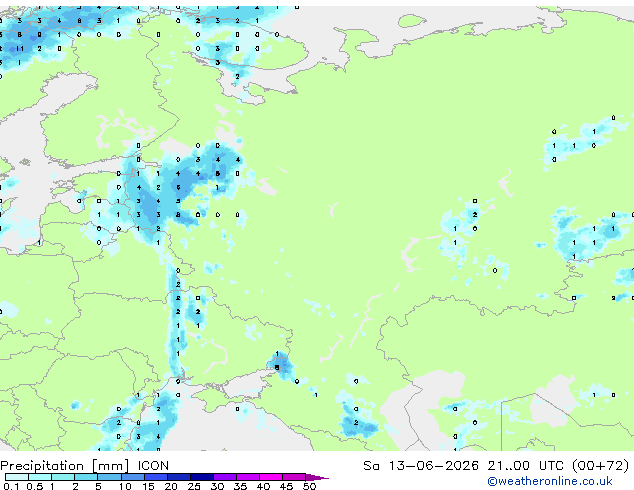Click the legend tick label "0.1"
The height and width of the screenshot is (490, 634).
point(11,486)
